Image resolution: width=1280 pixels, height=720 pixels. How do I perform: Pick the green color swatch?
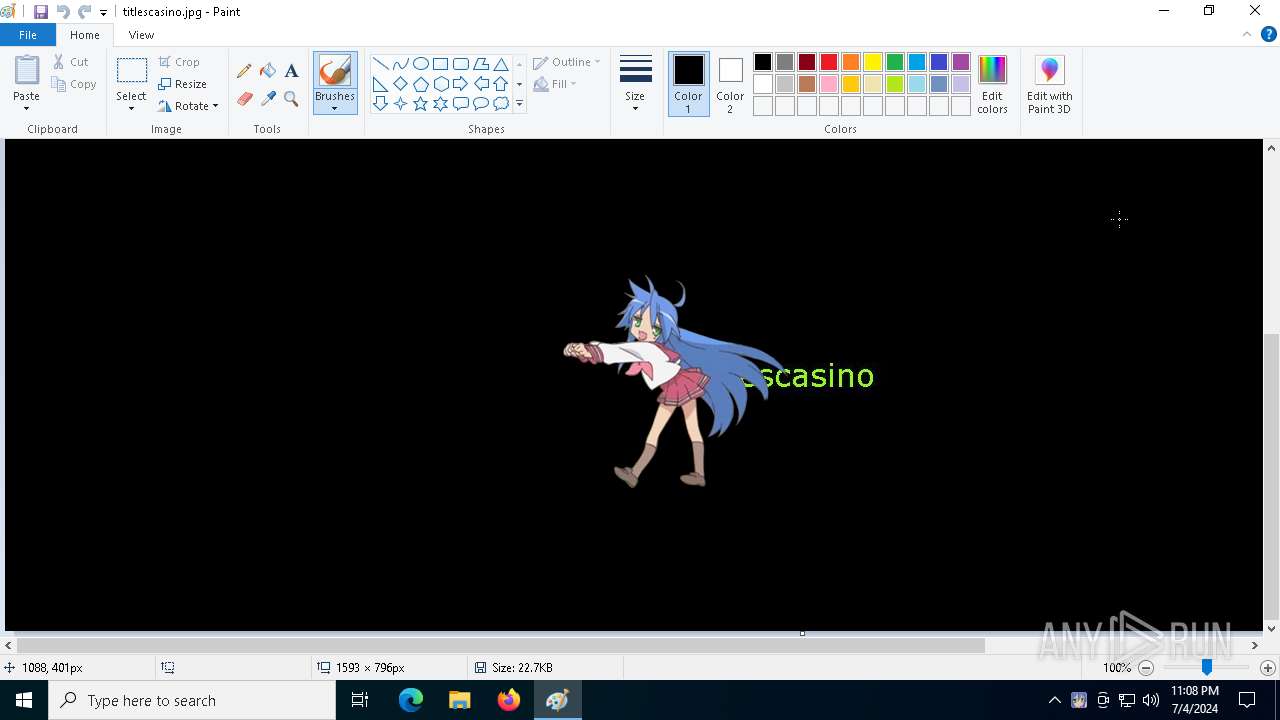click(x=895, y=62)
